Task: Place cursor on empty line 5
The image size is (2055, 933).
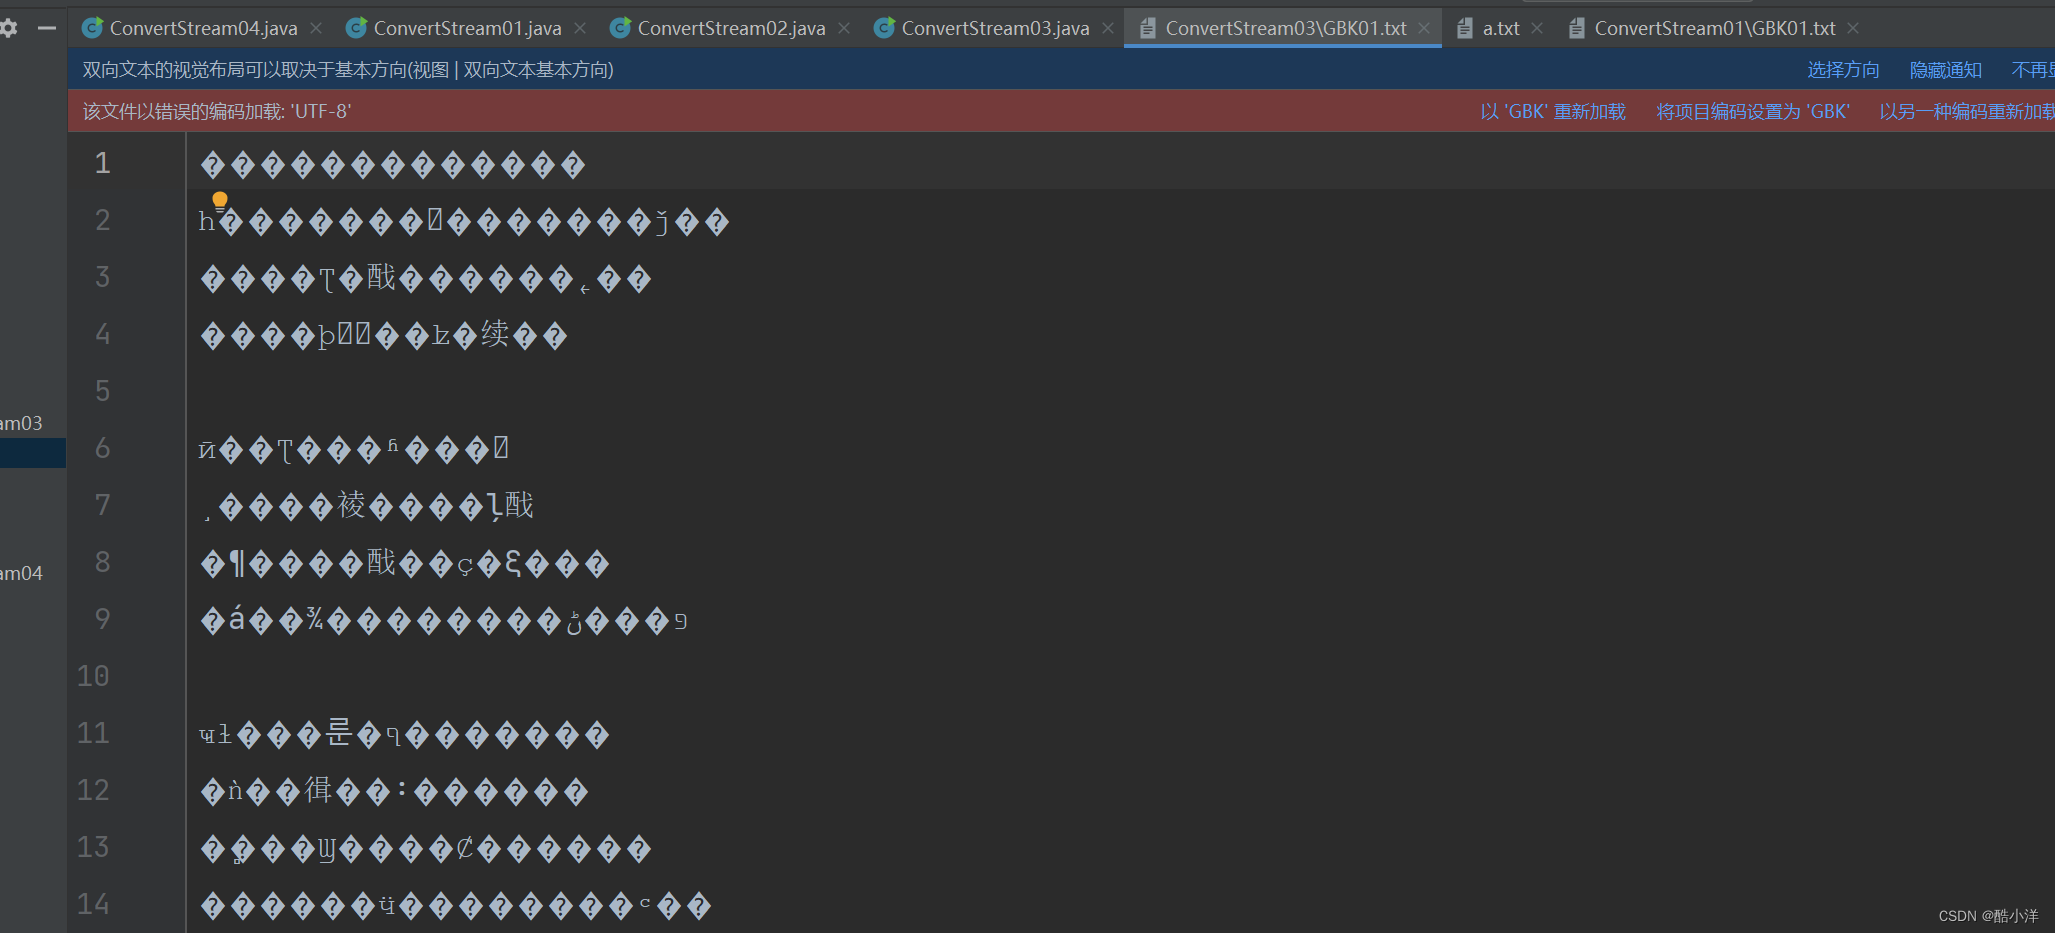Action: (x=1120, y=391)
